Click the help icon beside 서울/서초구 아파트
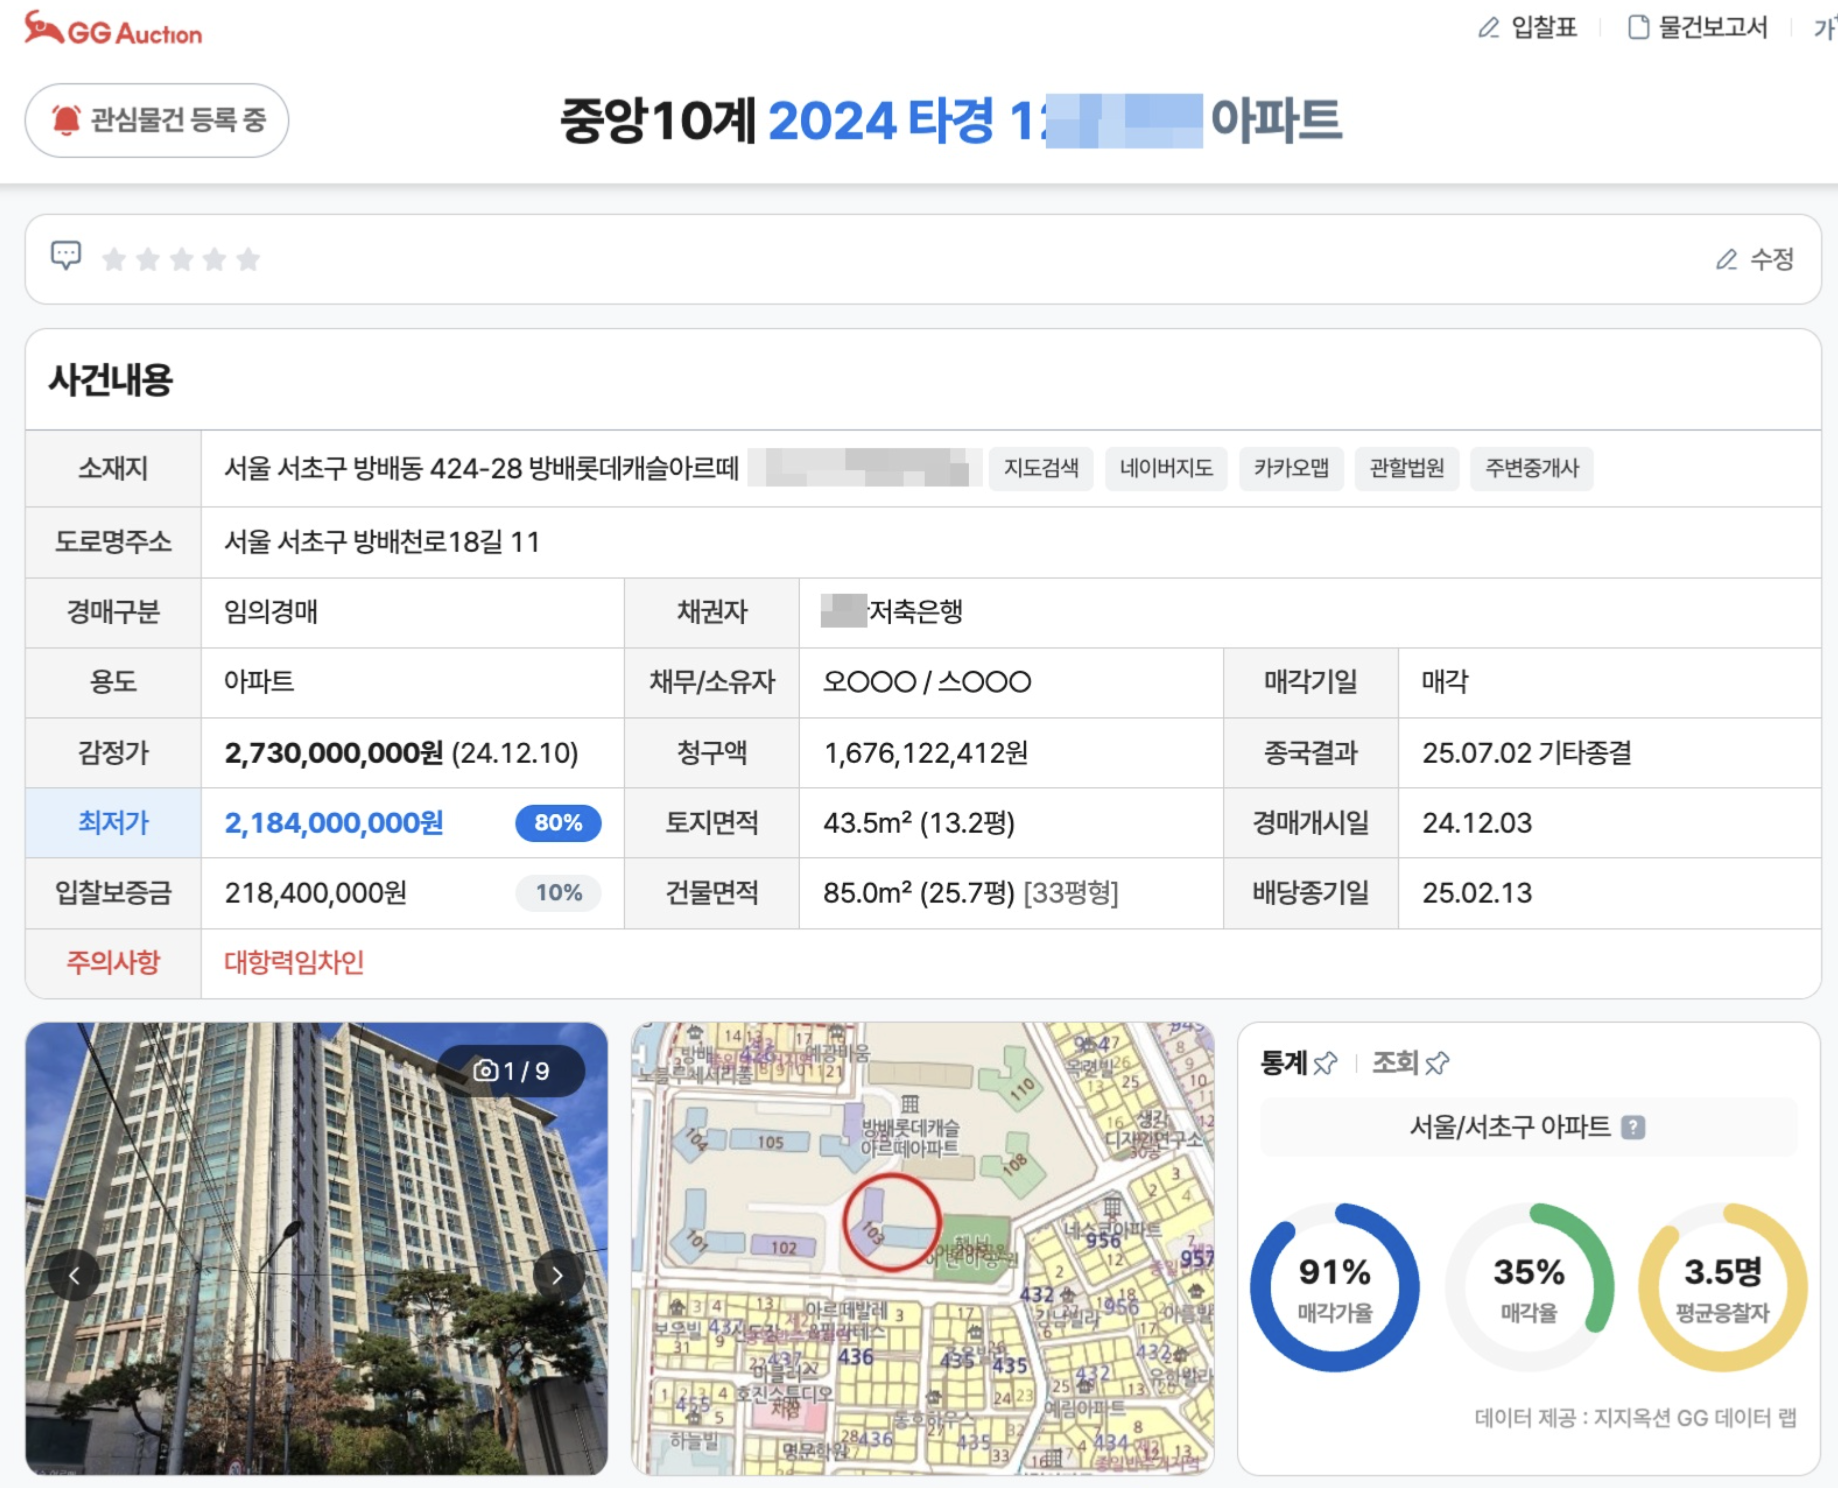1838x1488 pixels. click(x=1633, y=1127)
